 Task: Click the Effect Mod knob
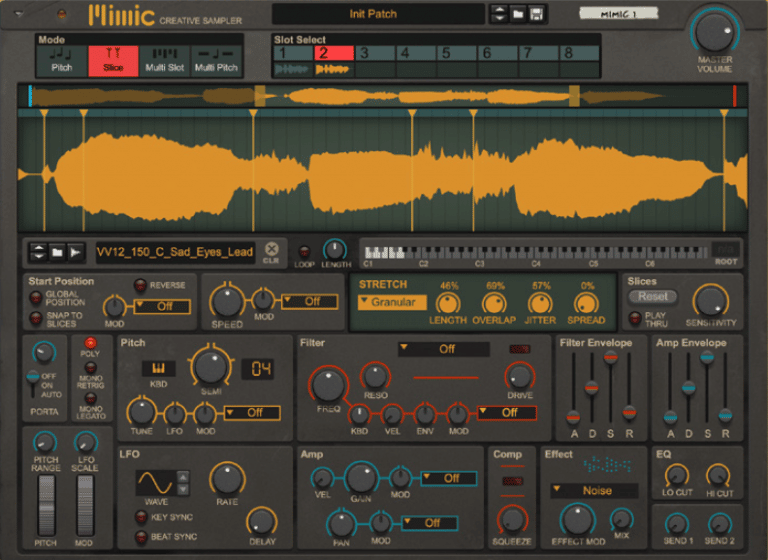(x=577, y=519)
